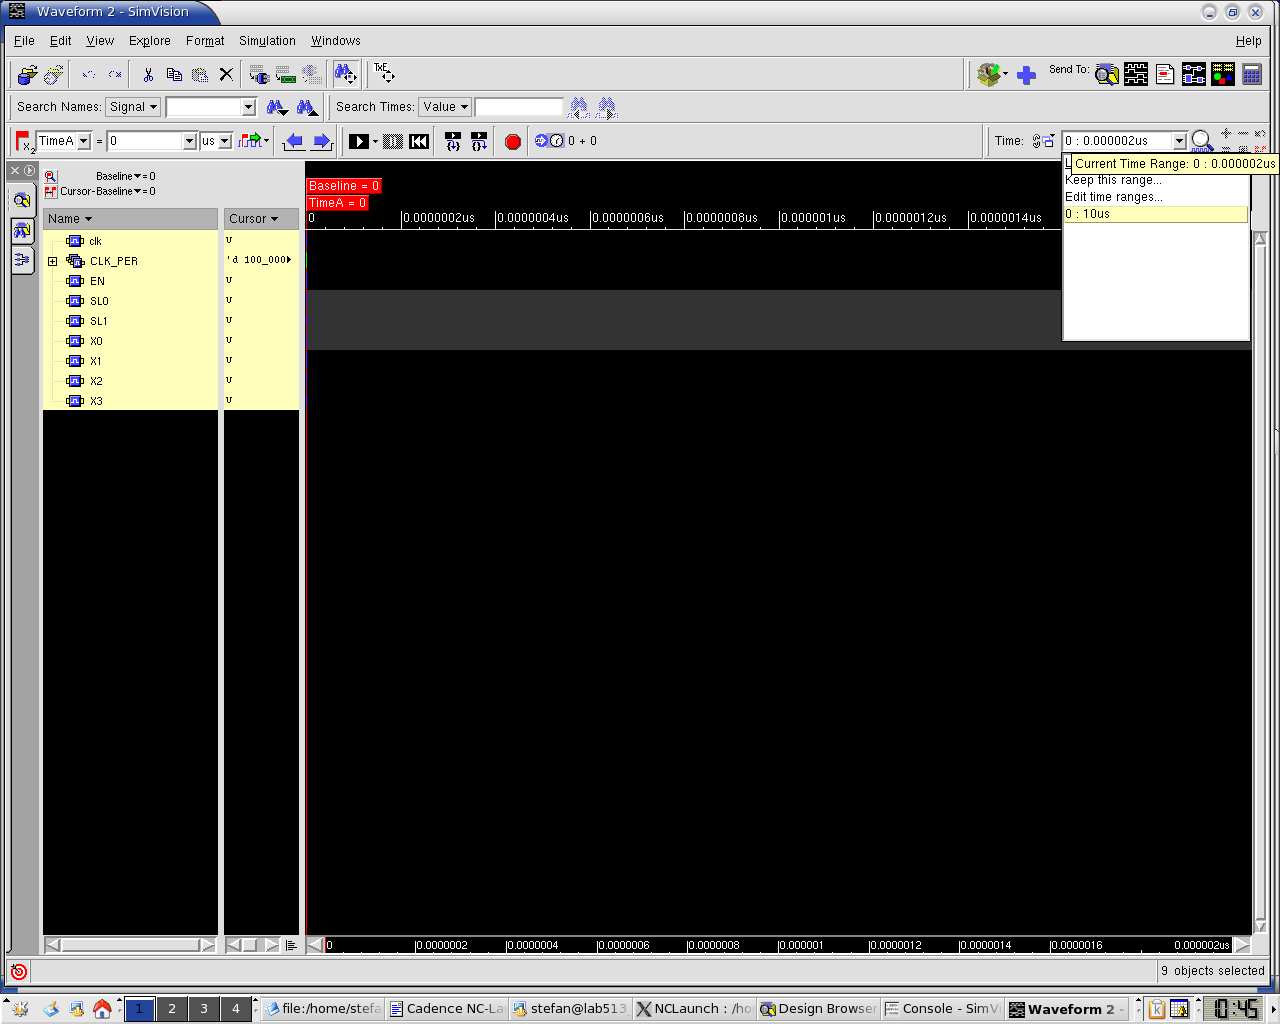Click the delete X icon in toolbar
This screenshot has height=1024, width=1280.
click(226, 74)
